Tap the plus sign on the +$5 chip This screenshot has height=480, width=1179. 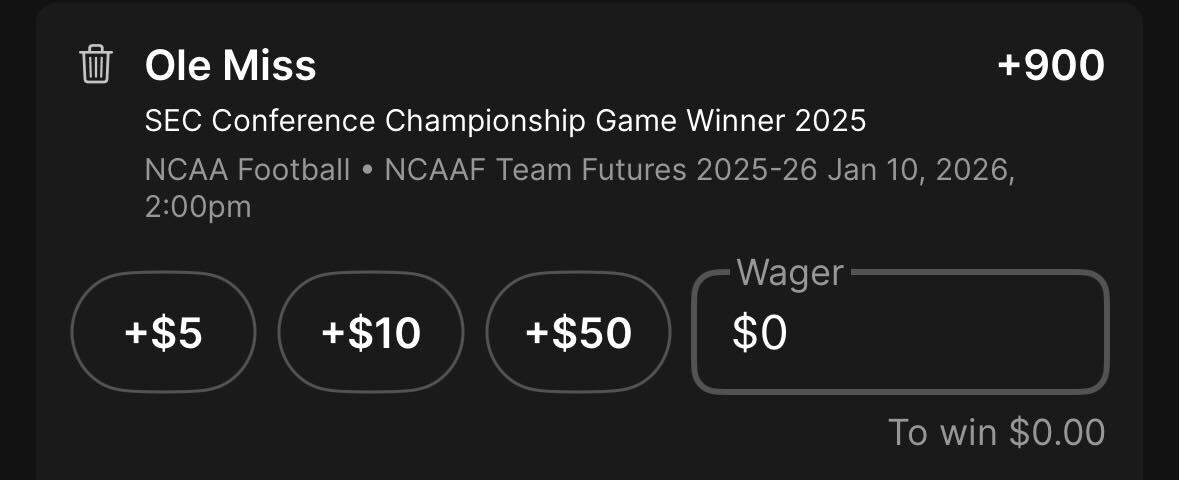pyautogui.click(x=137, y=333)
